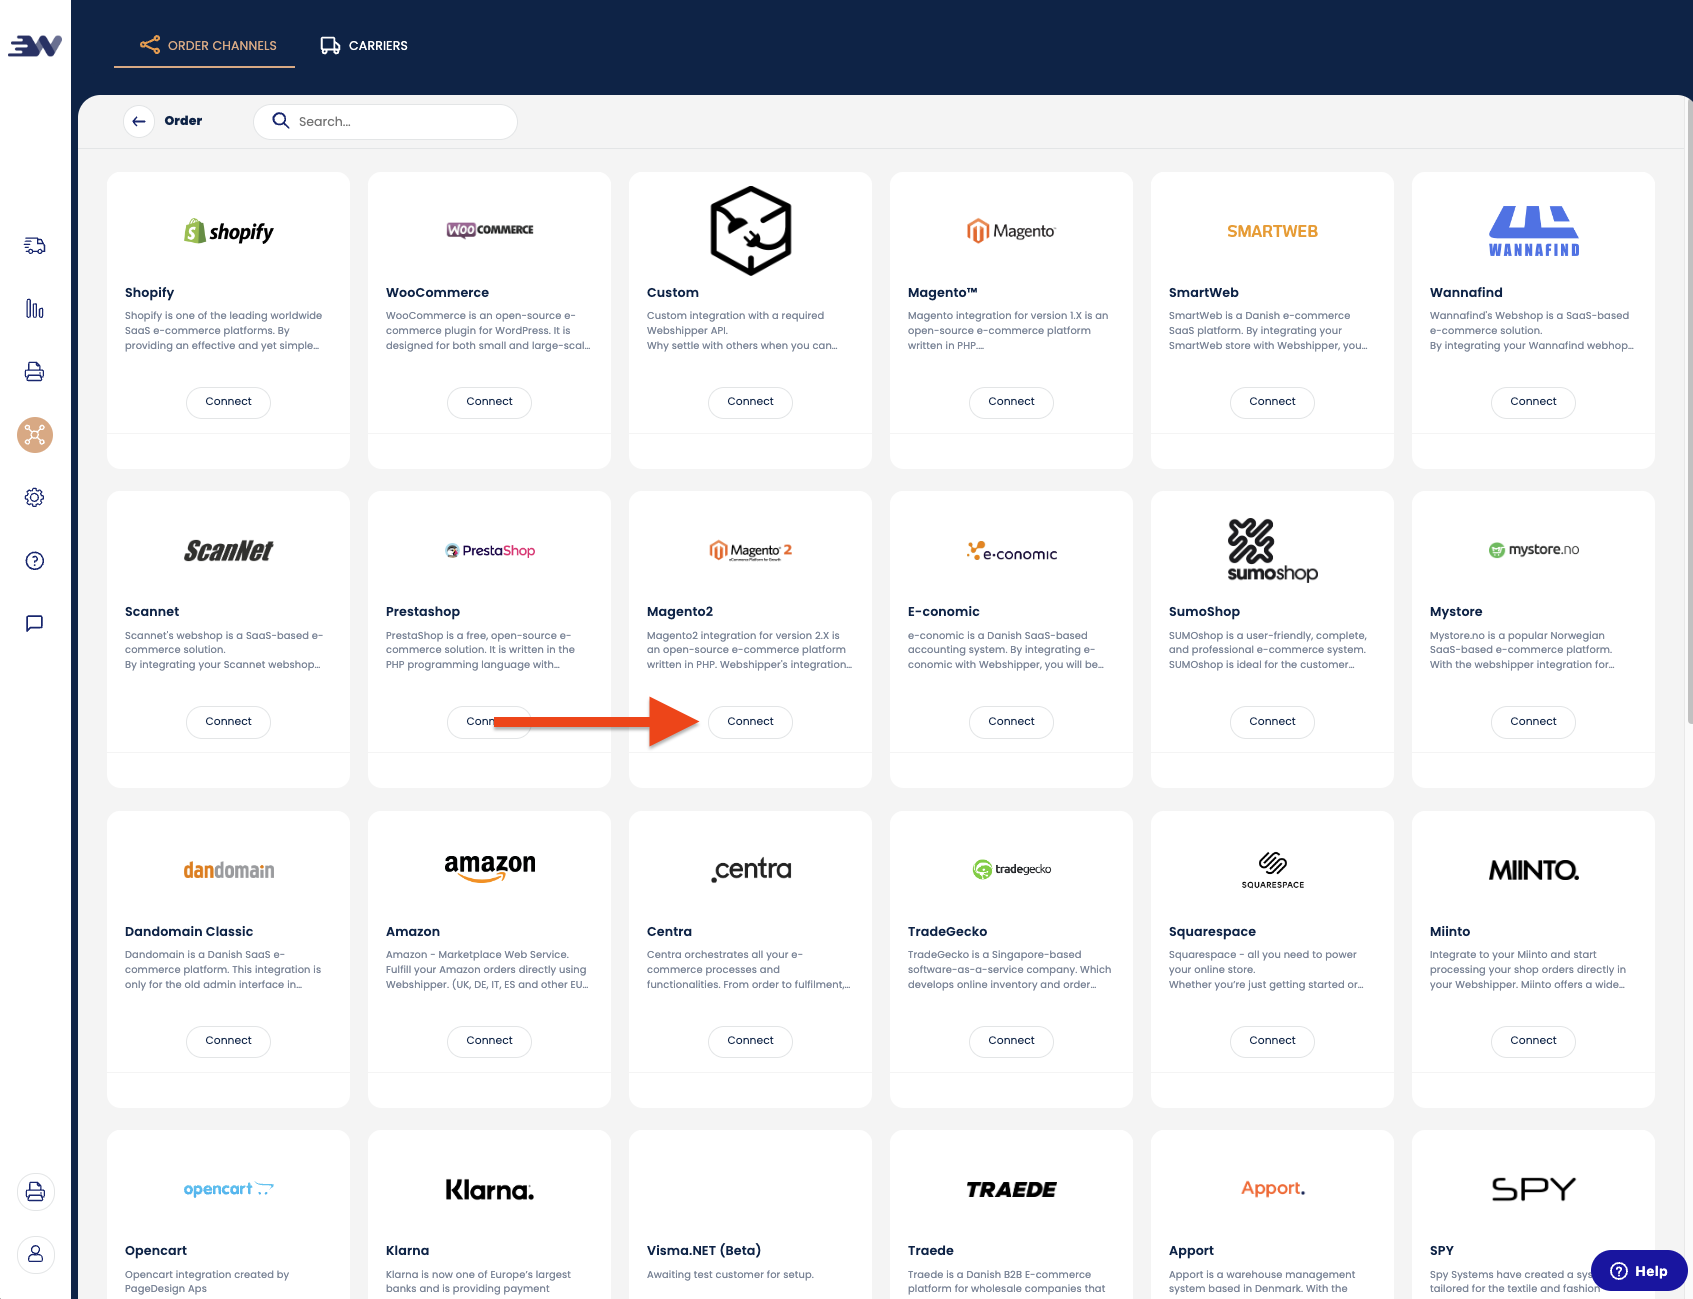
Task: Connect the Dandomain Classic integration
Action: click(x=228, y=1041)
